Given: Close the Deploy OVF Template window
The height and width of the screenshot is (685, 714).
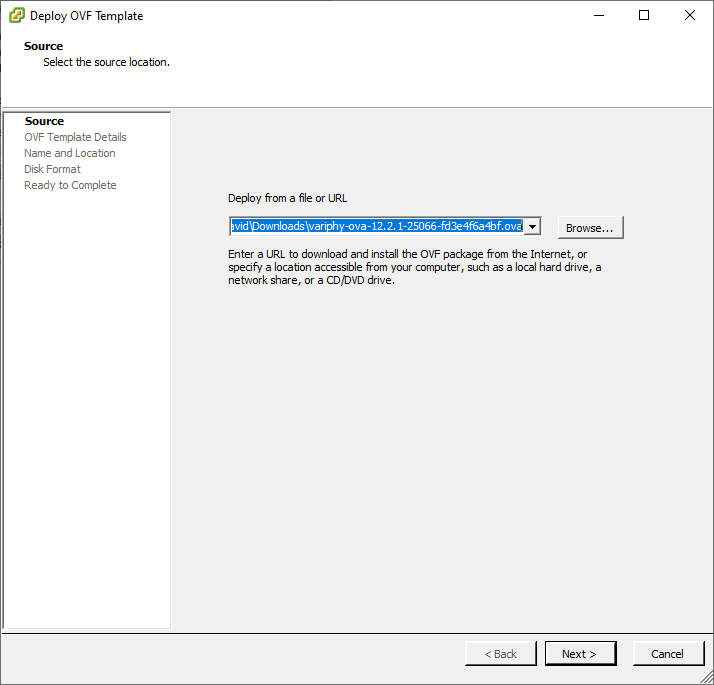Looking at the screenshot, I should click(x=690, y=15).
